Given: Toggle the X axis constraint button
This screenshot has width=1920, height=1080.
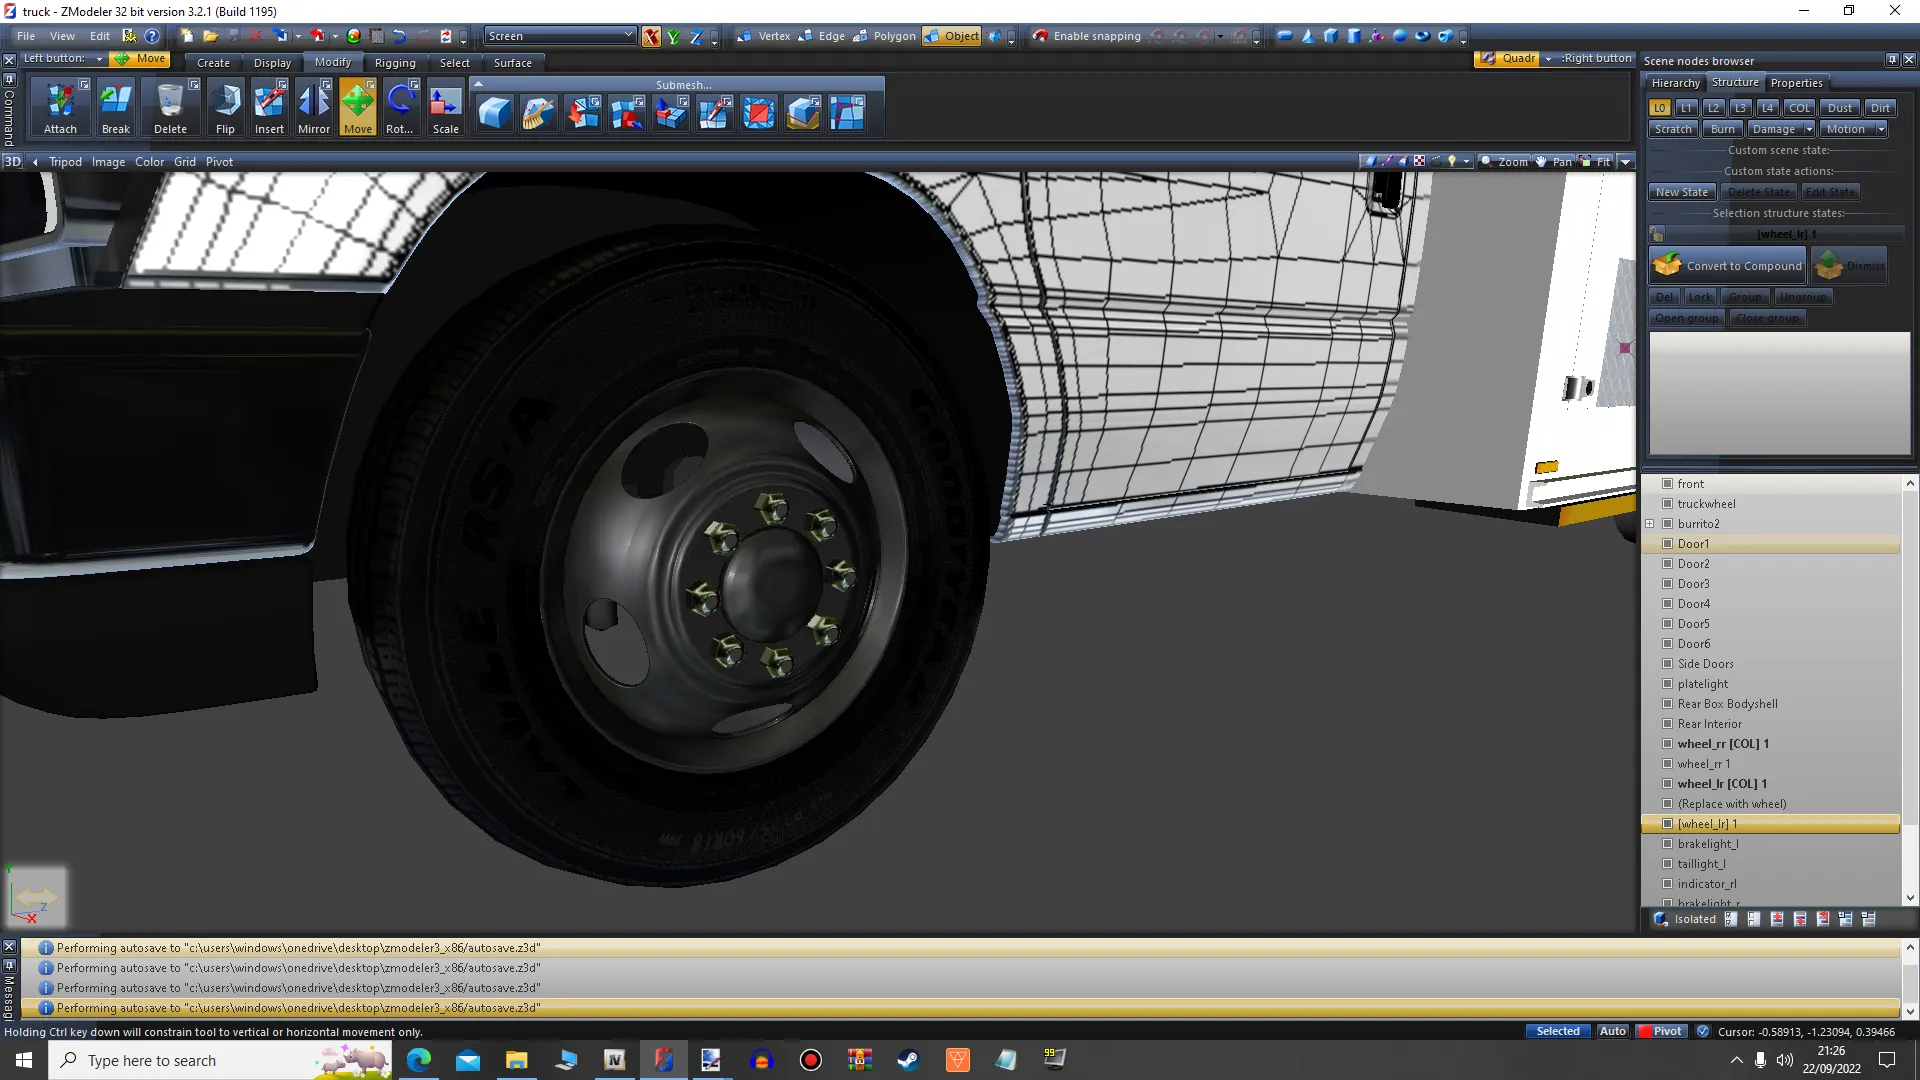Looking at the screenshot, I should [x=651, y=36].
